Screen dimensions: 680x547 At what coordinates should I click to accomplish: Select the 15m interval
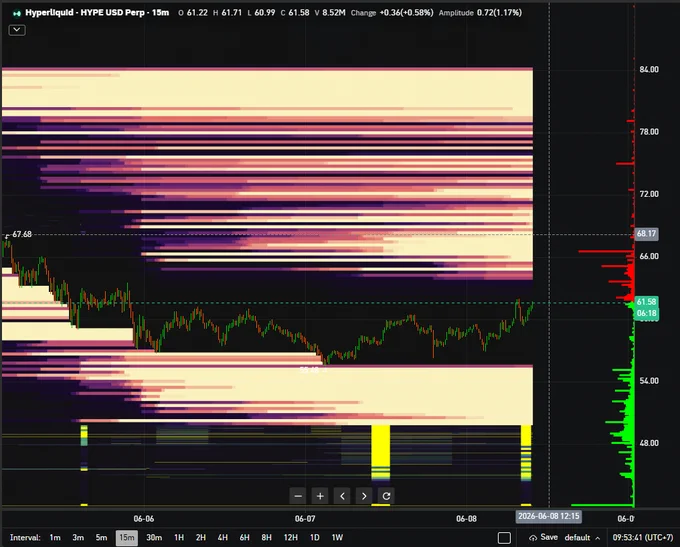[127, 537]
